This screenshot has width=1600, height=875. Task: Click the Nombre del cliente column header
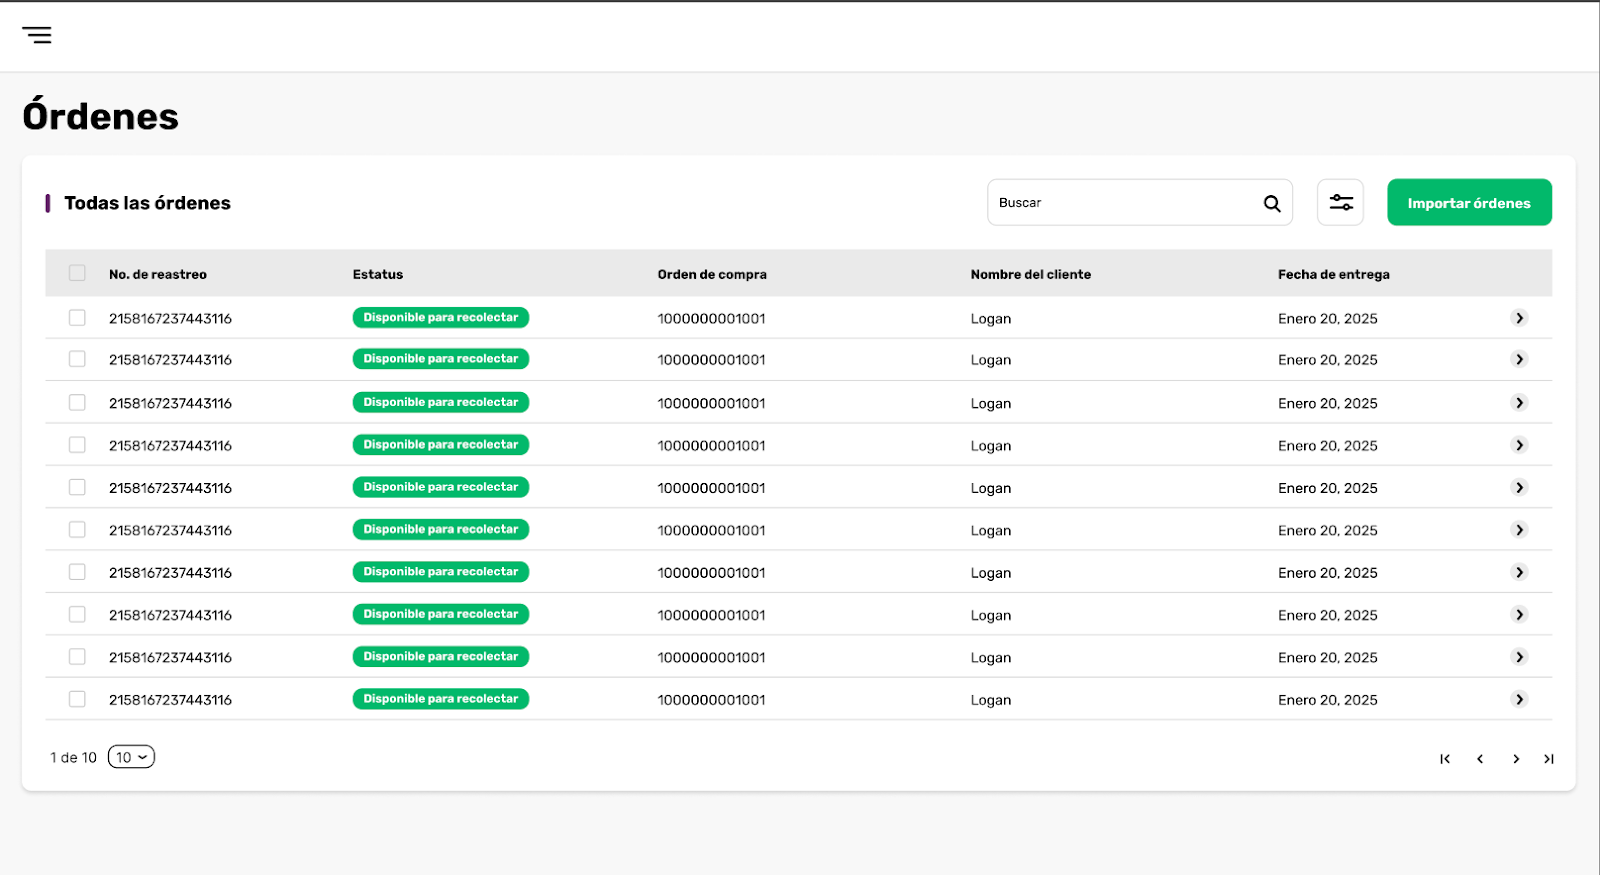click(x=1031, y=274)
